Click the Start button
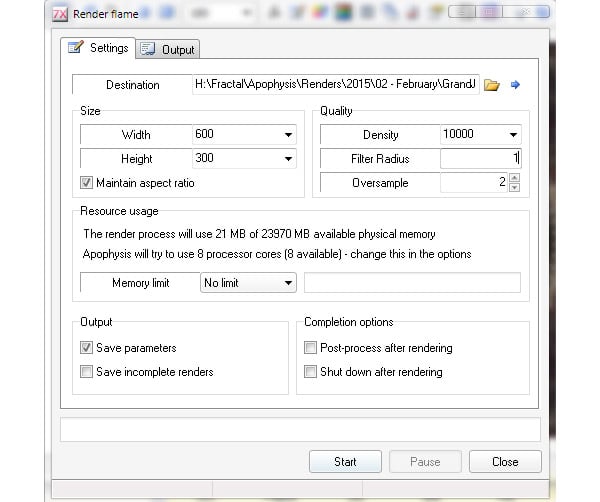Screen dimensions: 600x502 tap(345, 461)
